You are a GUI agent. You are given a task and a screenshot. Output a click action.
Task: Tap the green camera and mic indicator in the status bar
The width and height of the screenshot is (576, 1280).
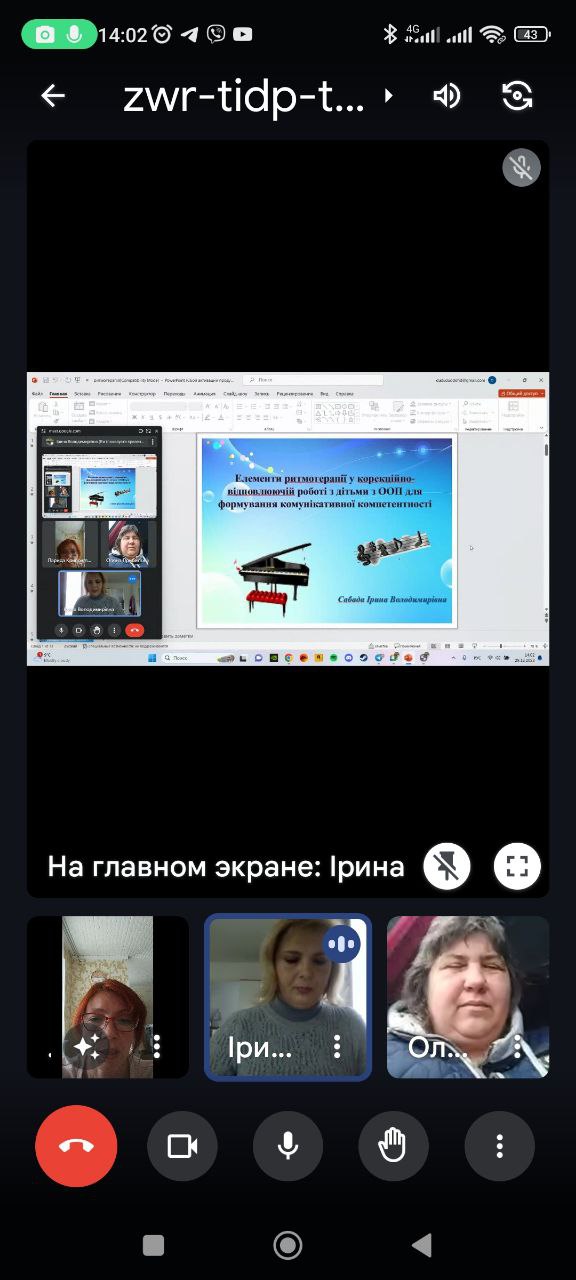(x=59, y=34)
